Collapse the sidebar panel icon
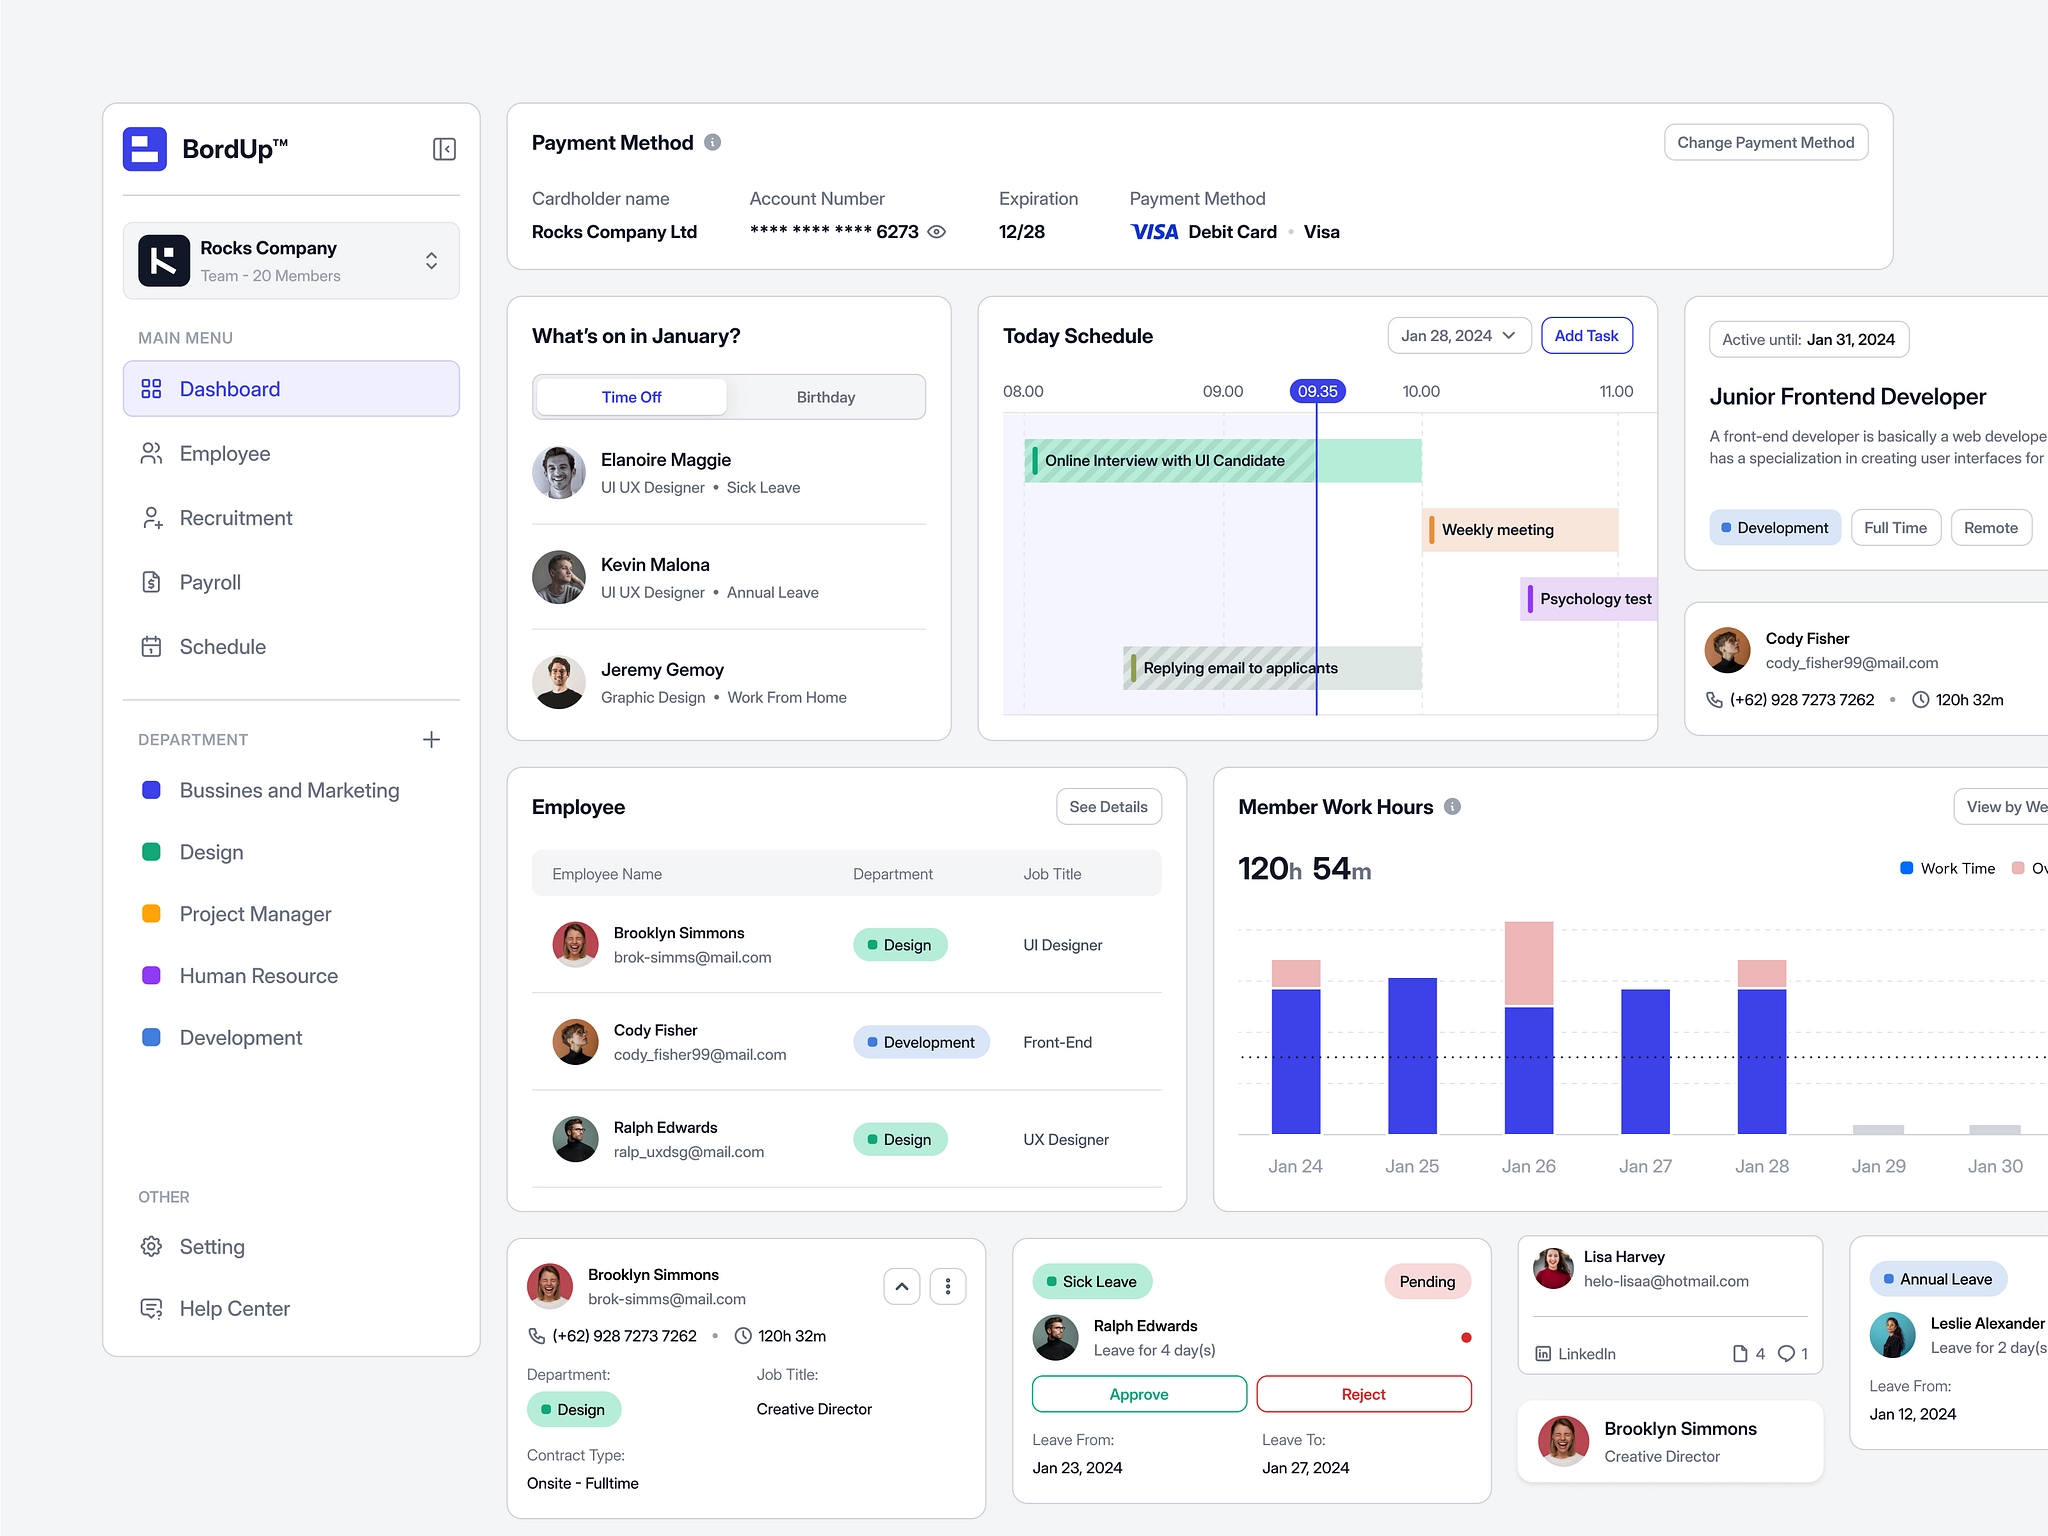The height and width of the screenshot is (1536, 2048). (444, 149)
